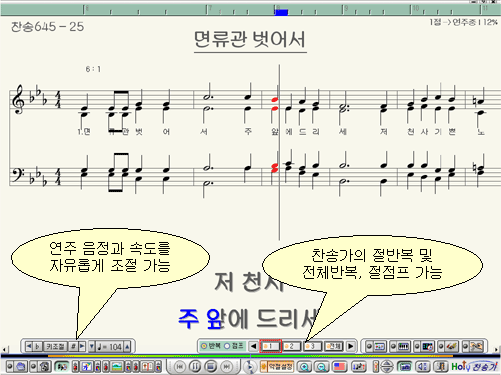
Task: Click the flag language icon
Action: (340, 367)
